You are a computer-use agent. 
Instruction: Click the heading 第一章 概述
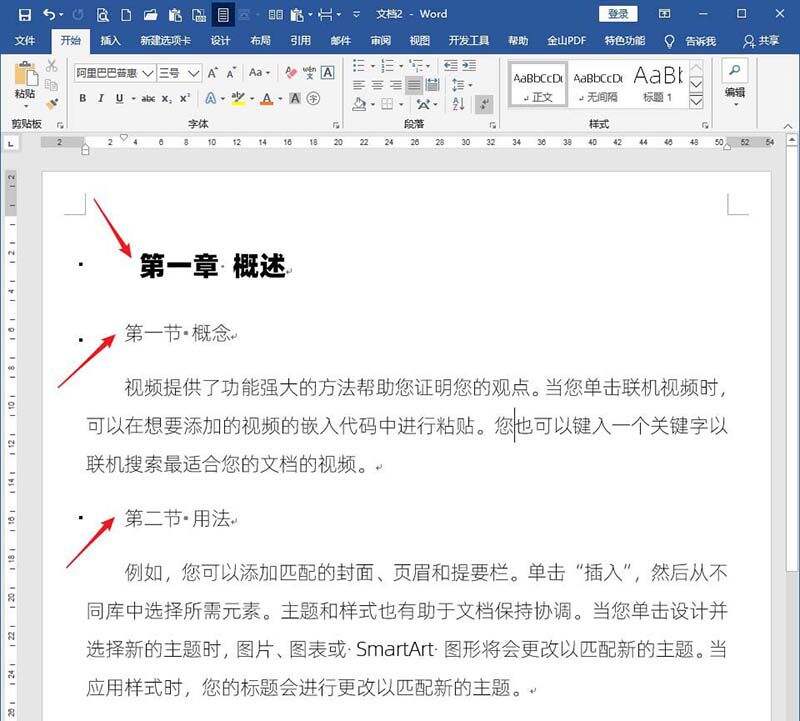point(212,265)
